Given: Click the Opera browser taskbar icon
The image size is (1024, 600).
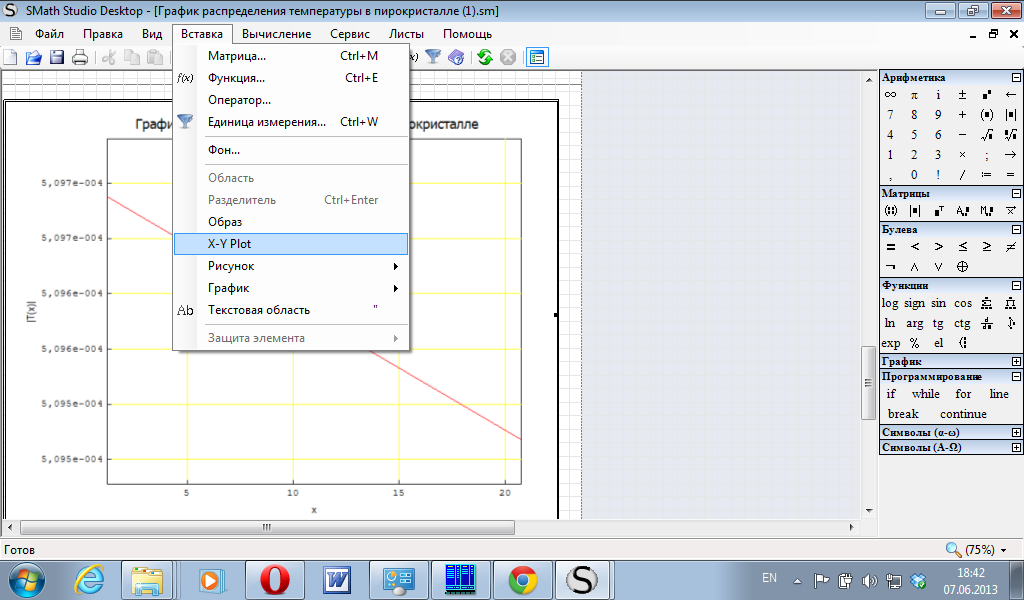Looking at the screenshot, I should (x=275, y=579).
